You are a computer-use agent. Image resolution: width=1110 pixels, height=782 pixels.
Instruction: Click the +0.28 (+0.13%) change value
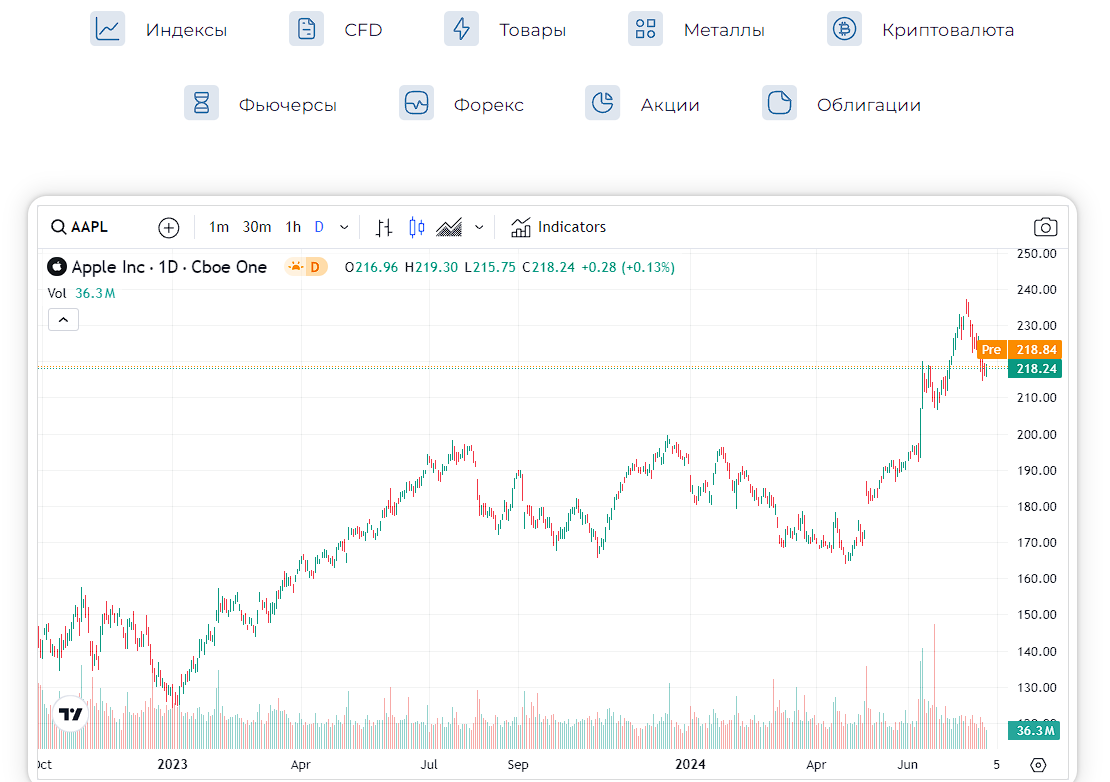628,268
